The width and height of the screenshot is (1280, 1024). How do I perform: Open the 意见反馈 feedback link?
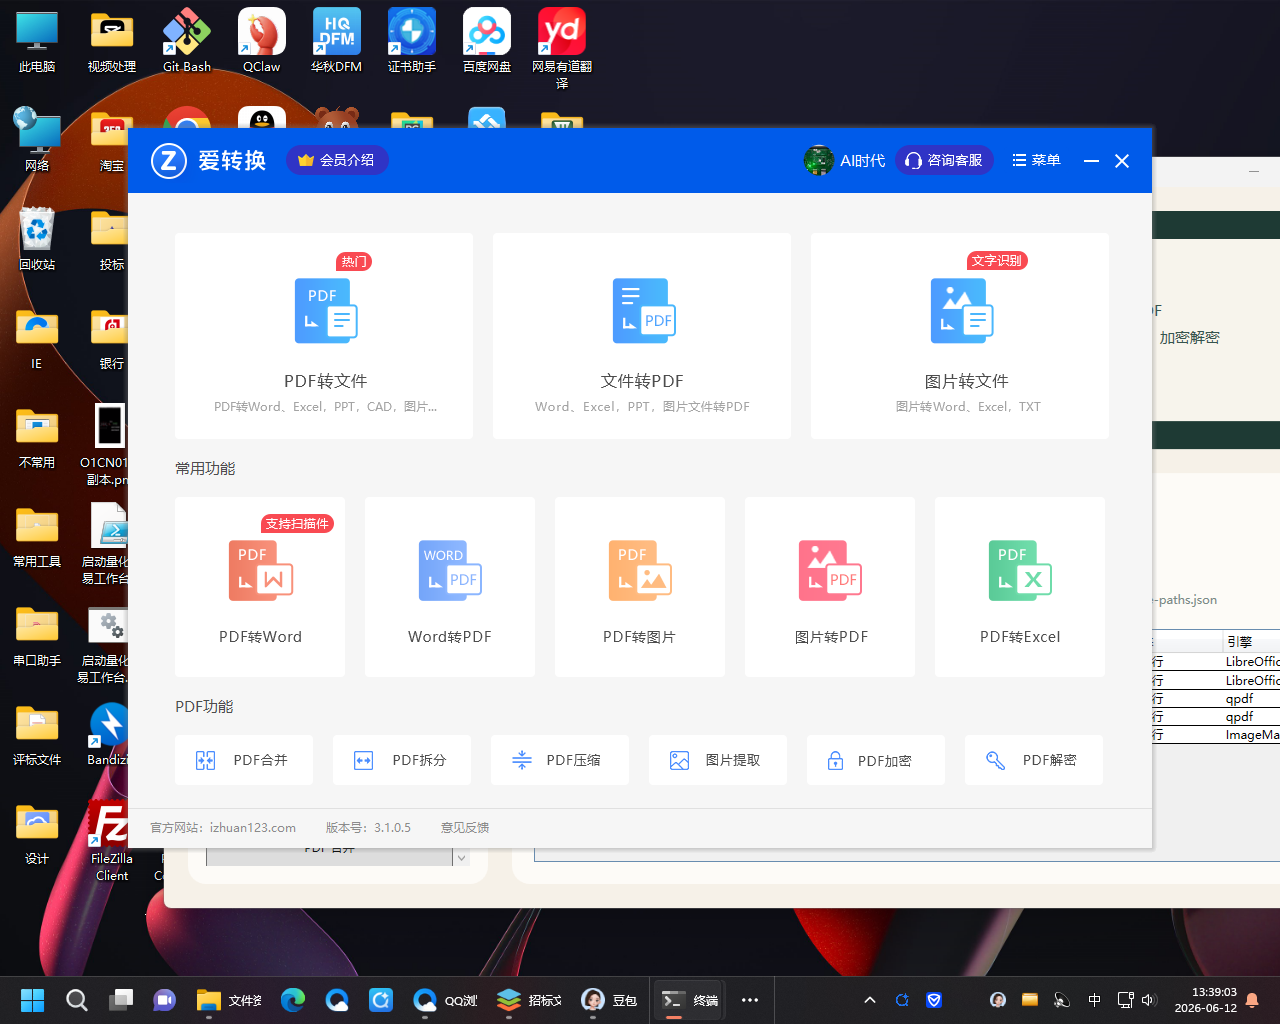465,828
